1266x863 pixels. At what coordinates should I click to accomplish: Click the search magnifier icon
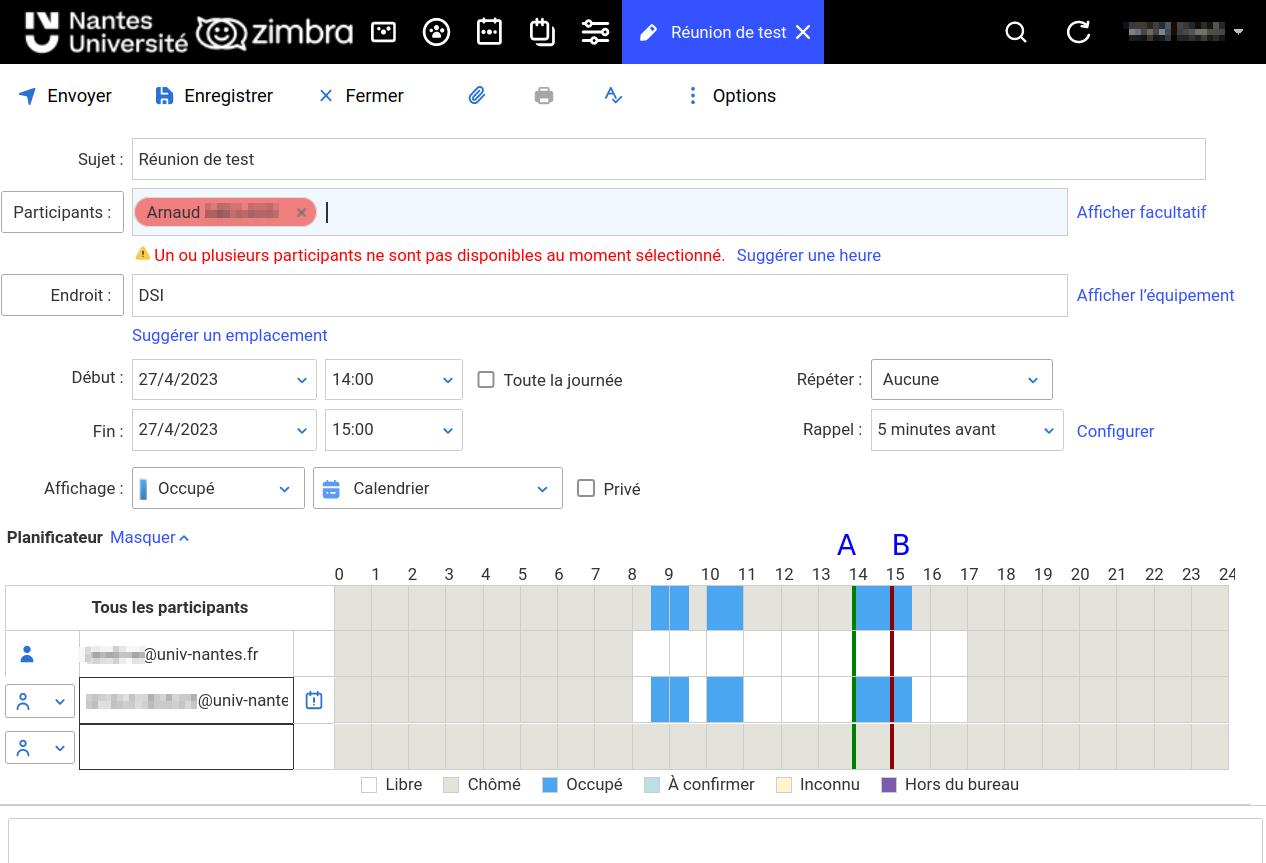click(x=1016, y=32)
